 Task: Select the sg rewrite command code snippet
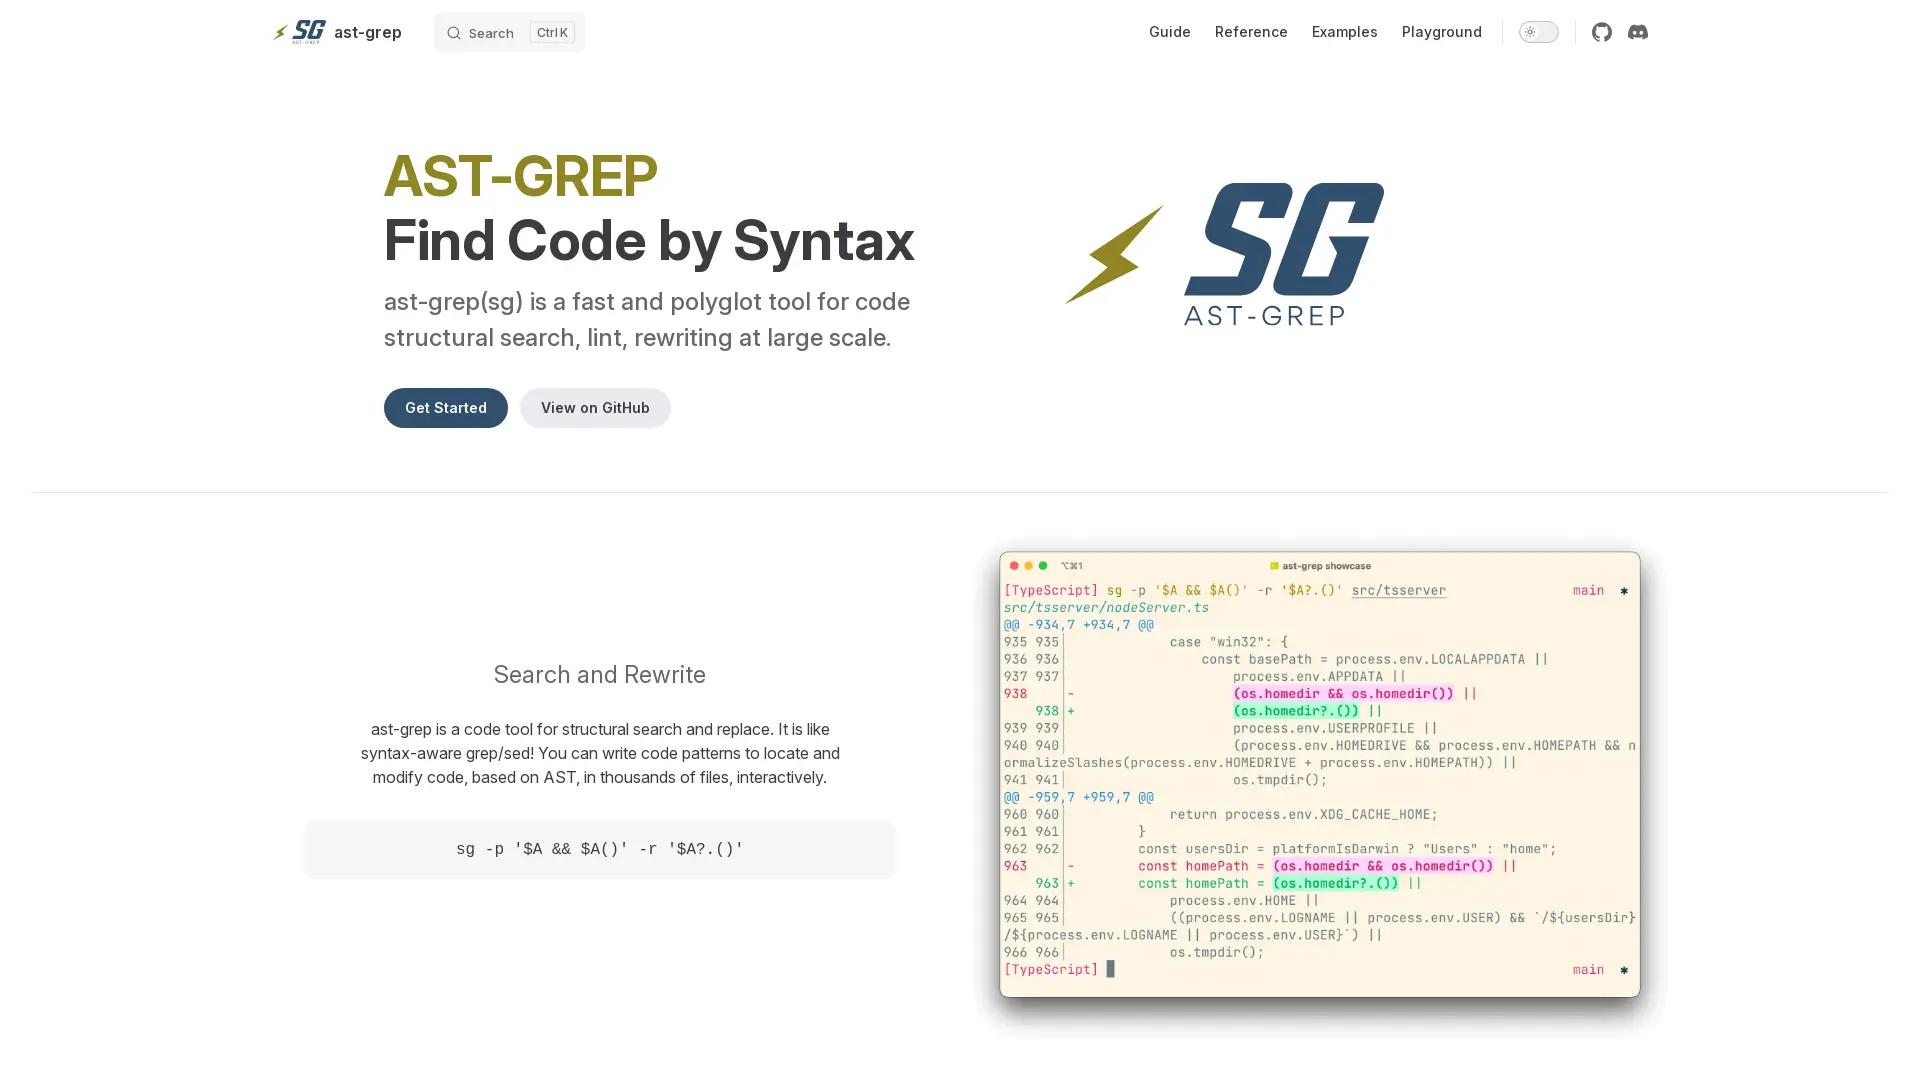[x=599, y=848]
